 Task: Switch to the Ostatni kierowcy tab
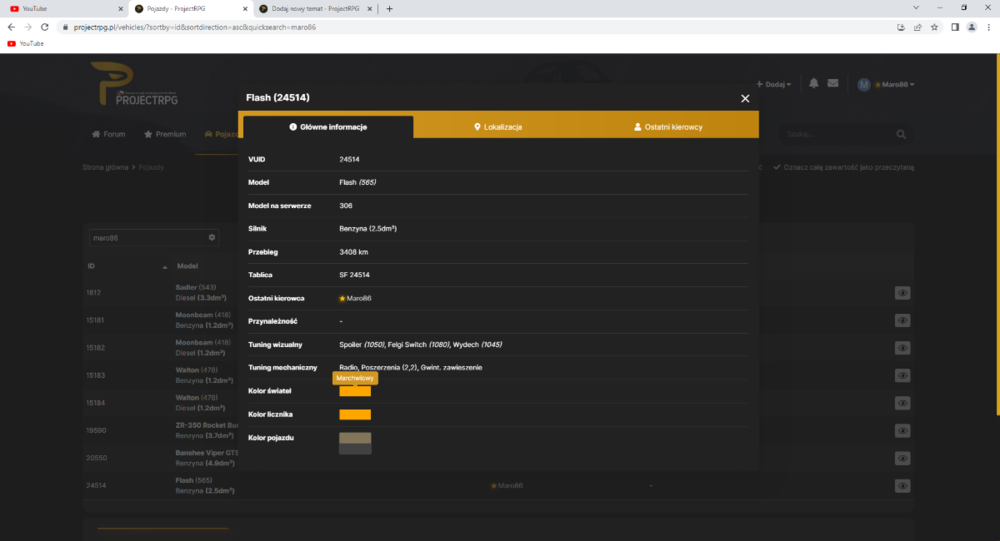(x=668, y=127)
